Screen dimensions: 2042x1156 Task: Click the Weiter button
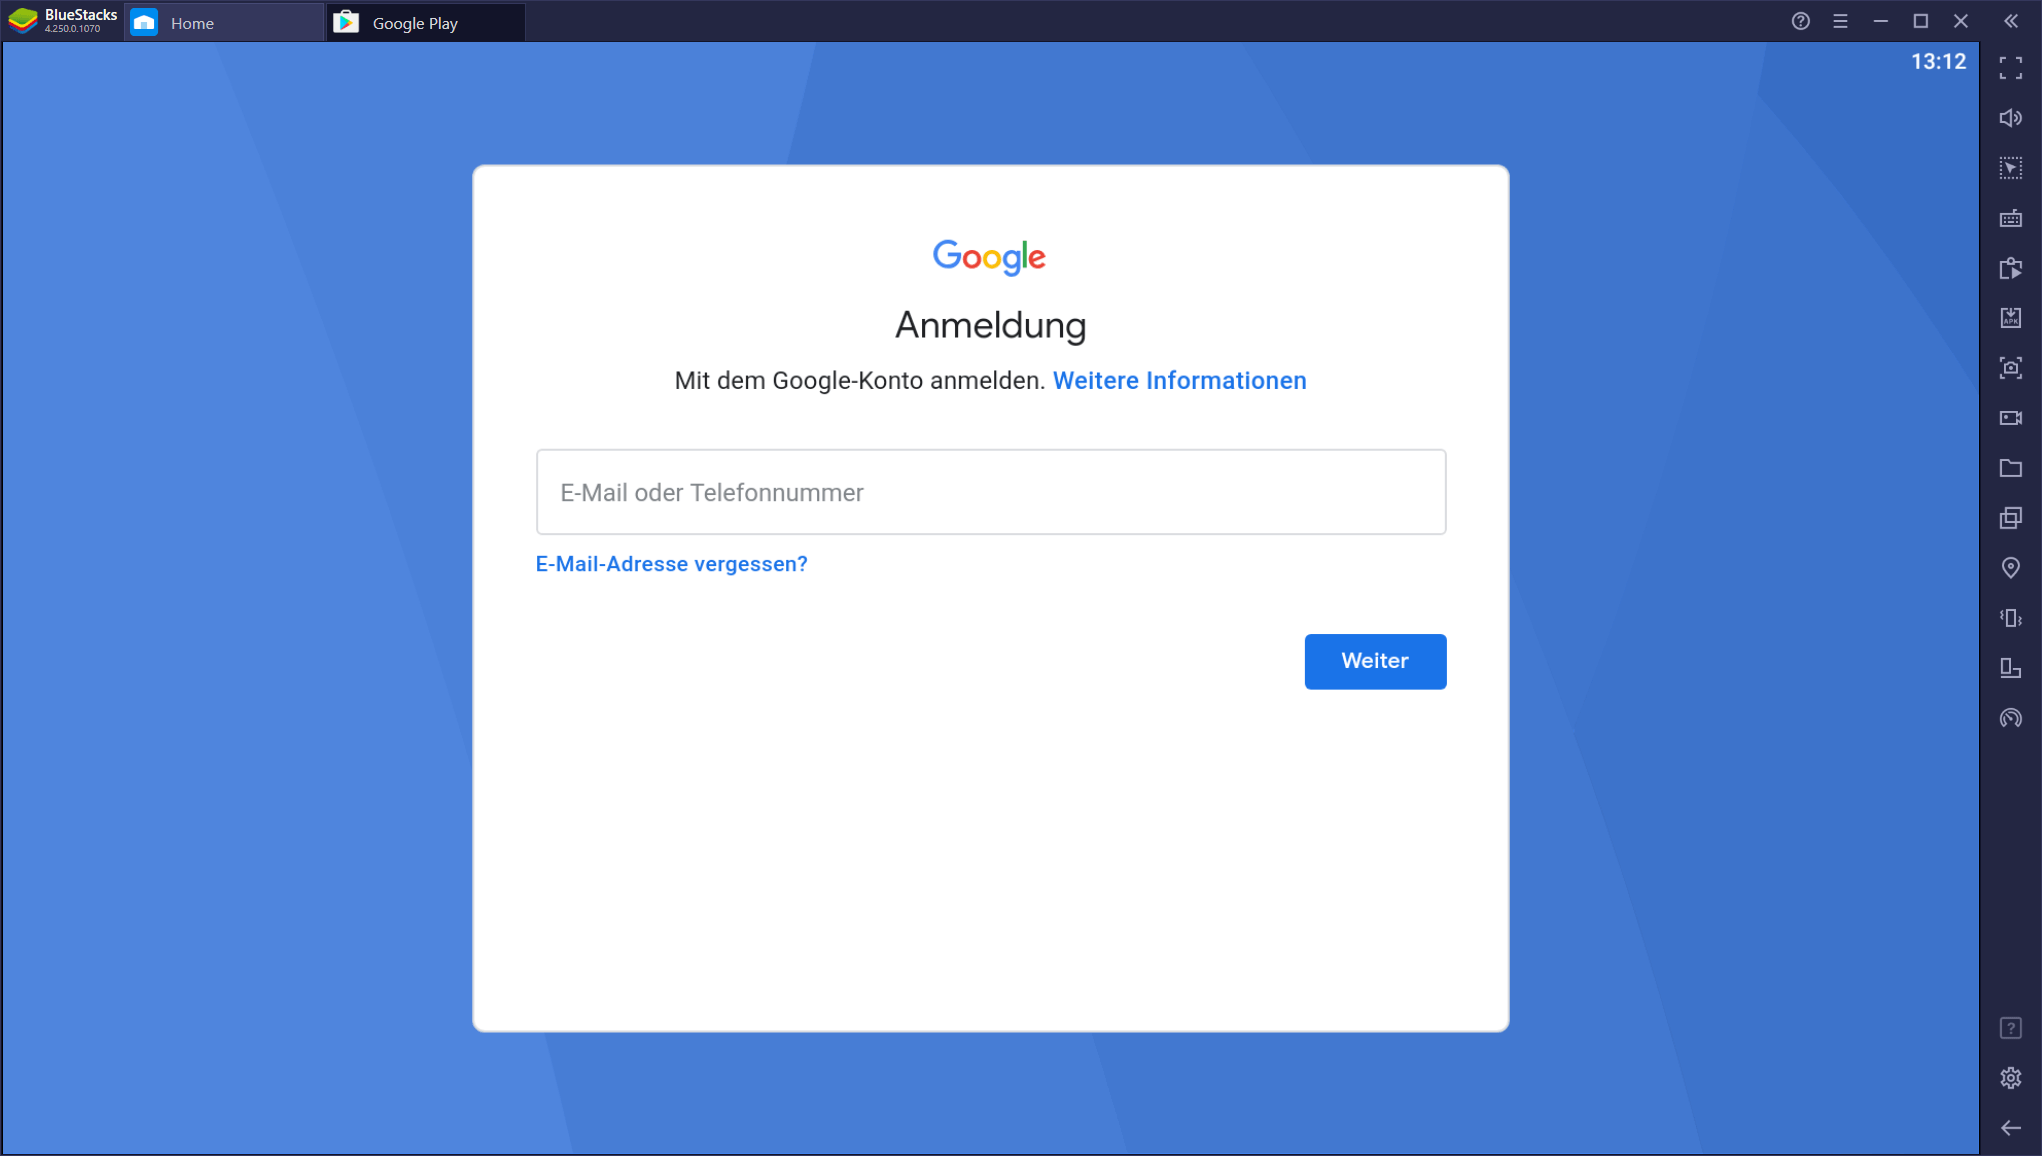click(x=1375, y=661)
